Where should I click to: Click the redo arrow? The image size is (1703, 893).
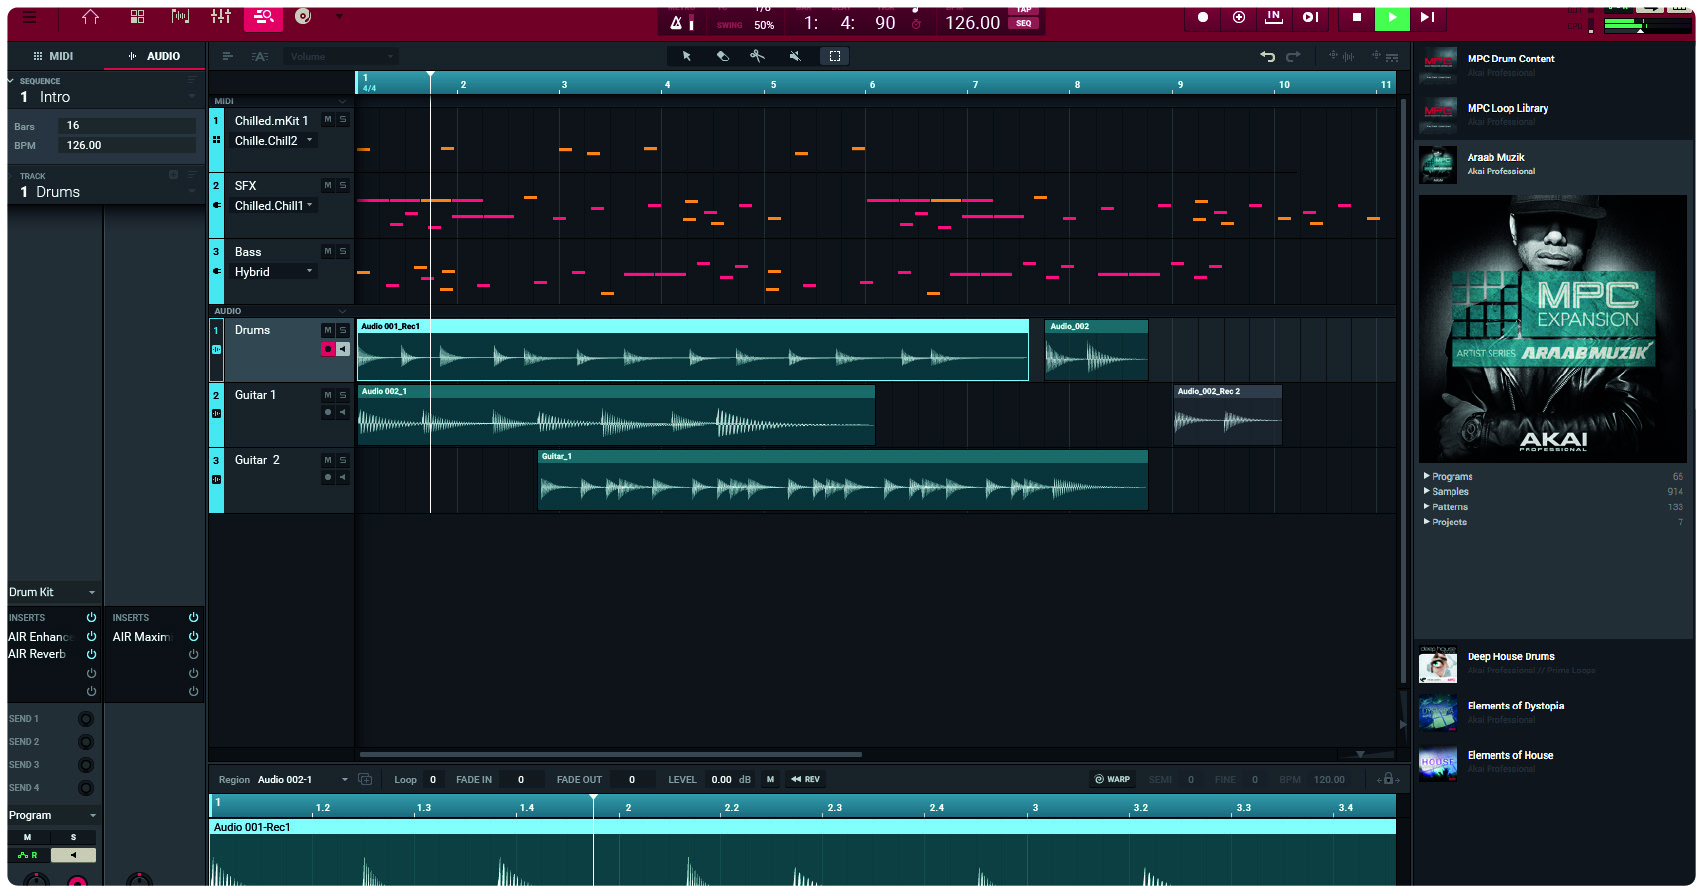1293,56
